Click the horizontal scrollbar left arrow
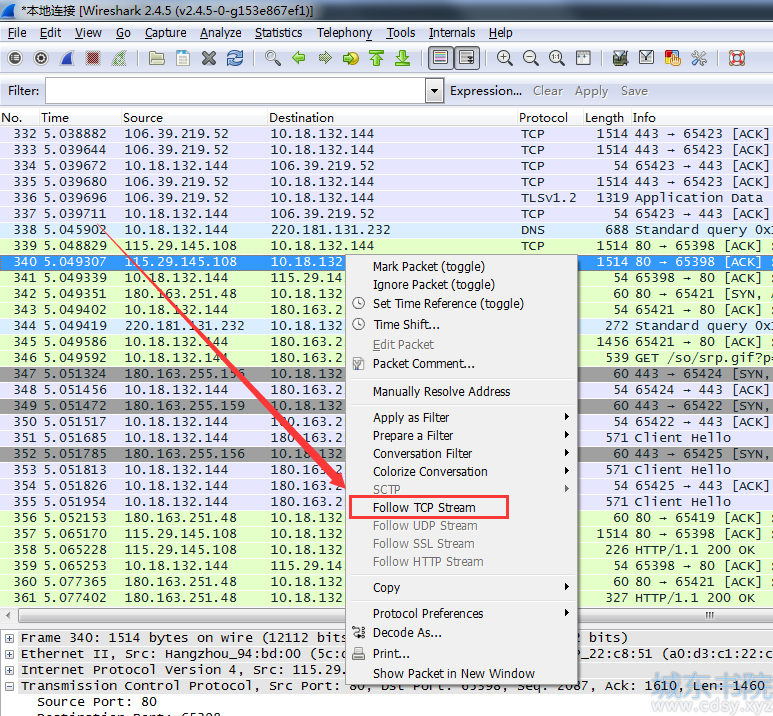 (8, 615)
